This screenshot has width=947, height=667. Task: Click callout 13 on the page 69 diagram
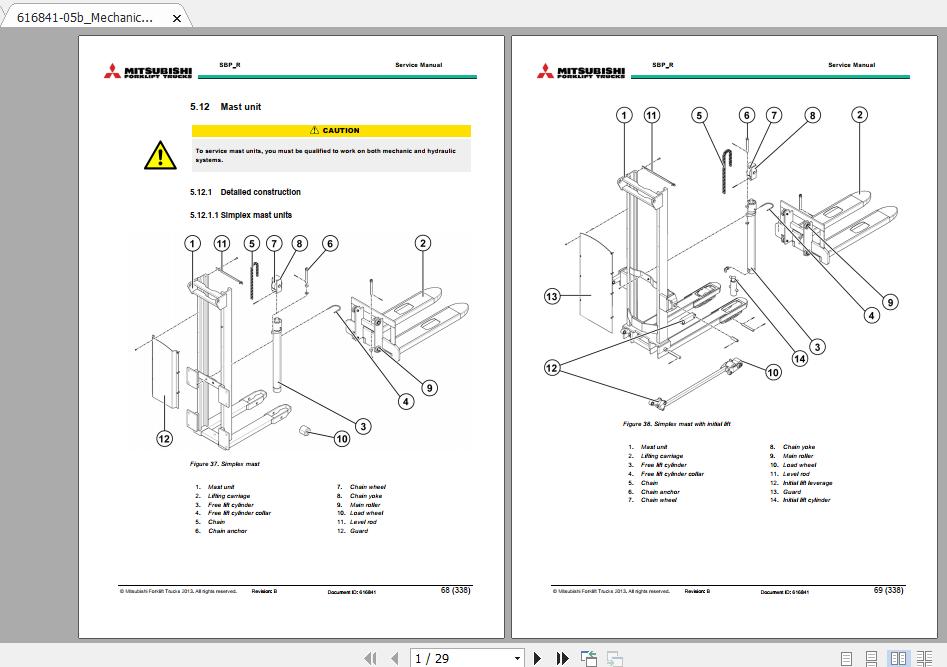coord(552,297)
